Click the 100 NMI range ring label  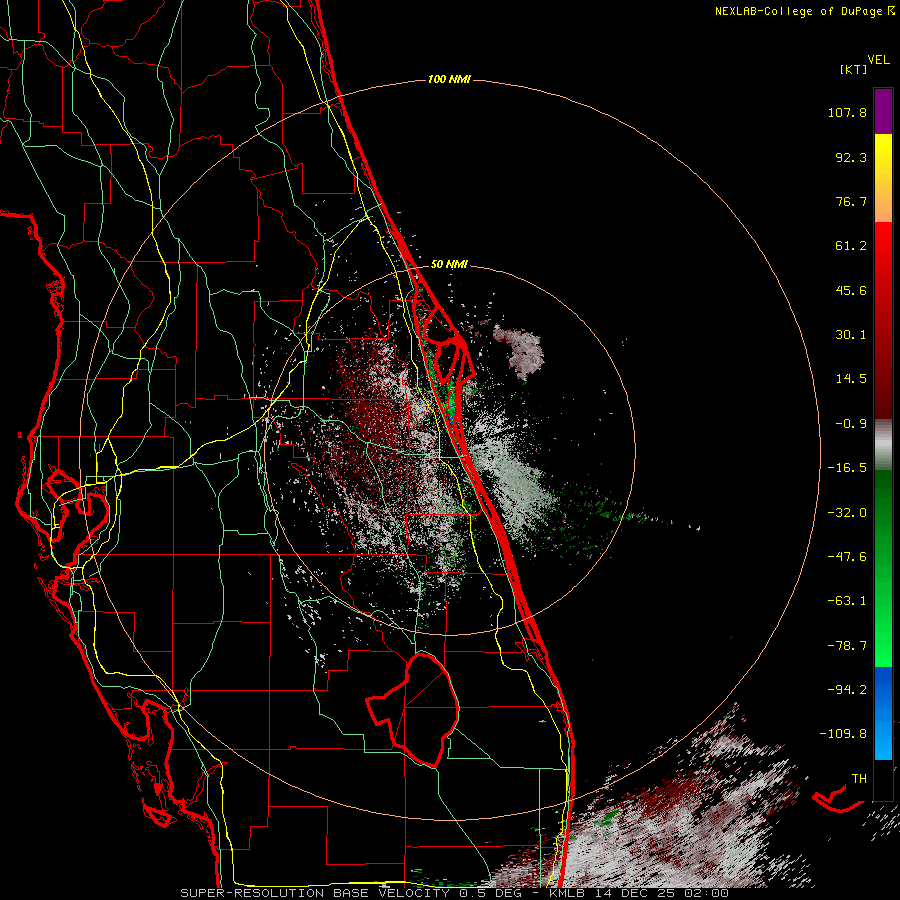[x=449, y=79]
